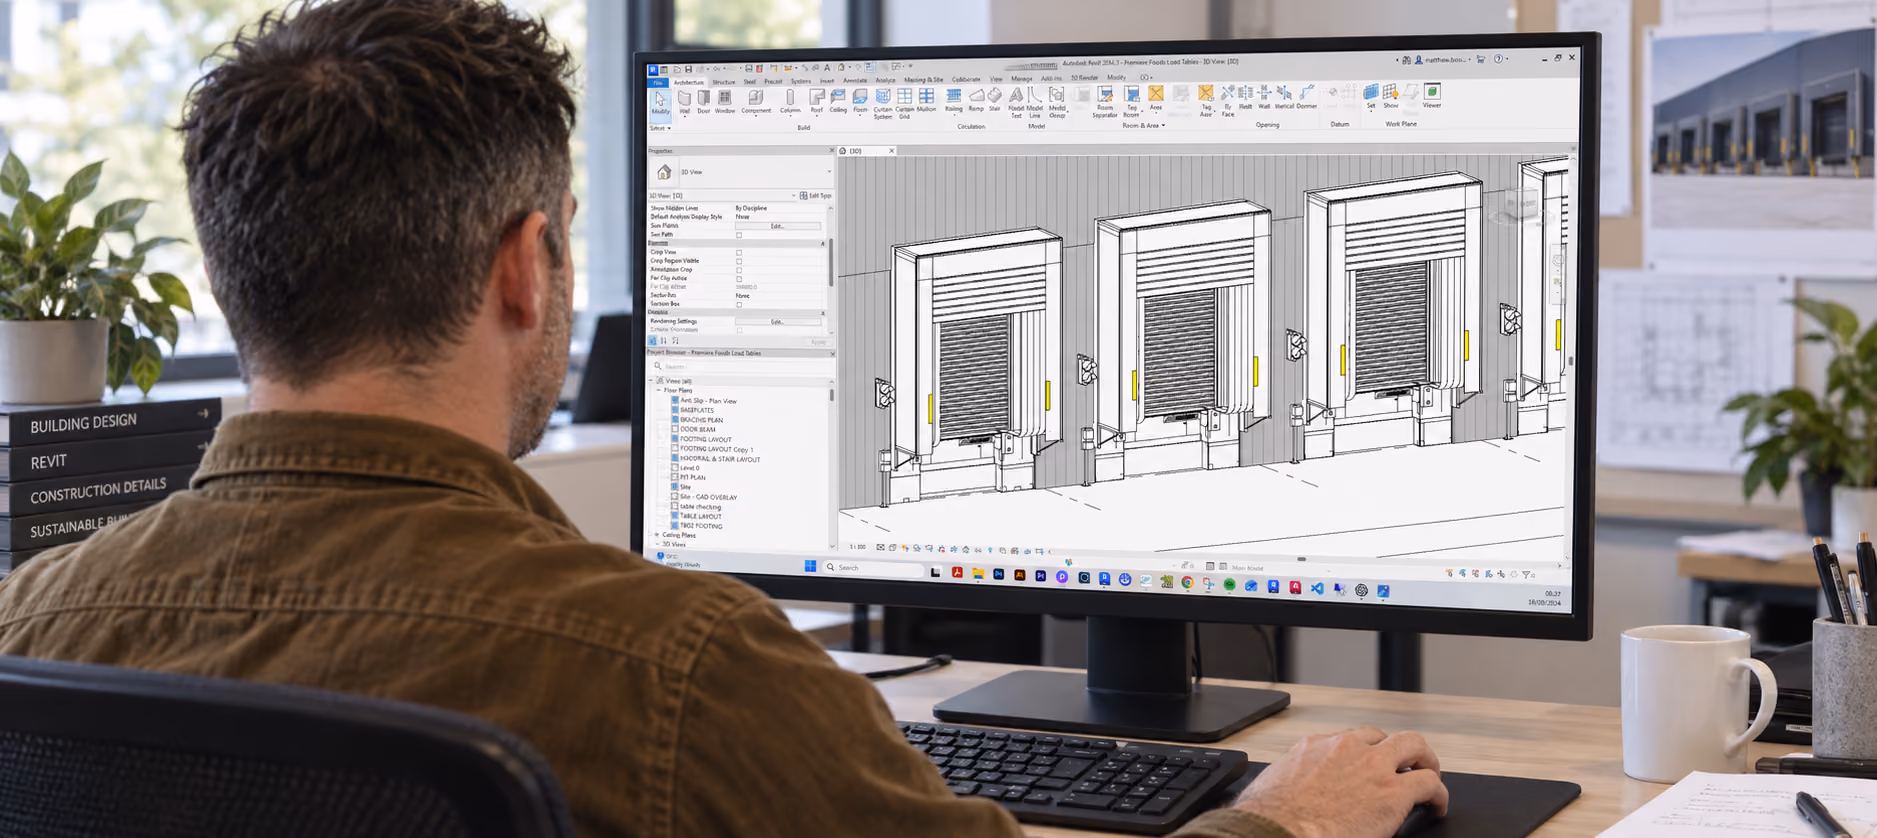The image size is (1877, 838).
Task: Expand the Room & Area panel dropdown
Action: (1143, 126)
